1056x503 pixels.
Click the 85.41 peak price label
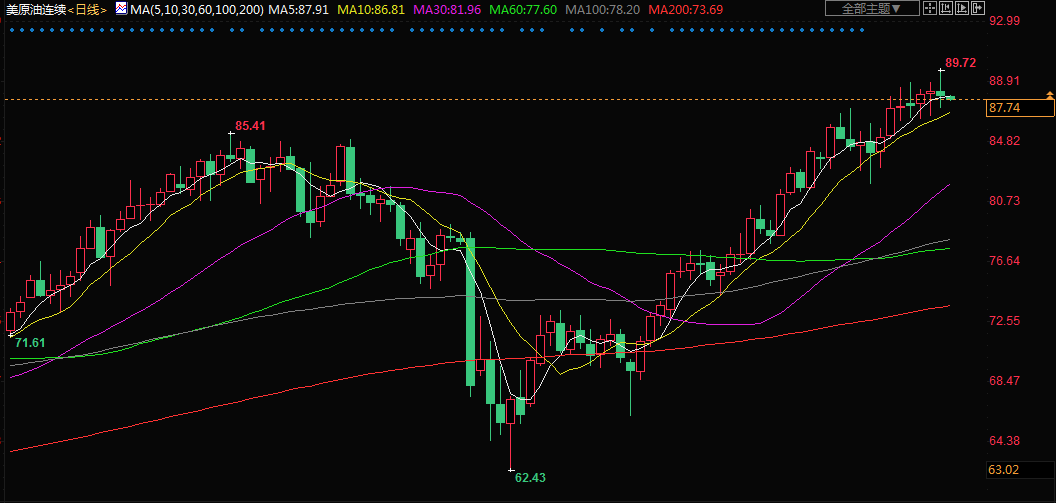(250, 126)
